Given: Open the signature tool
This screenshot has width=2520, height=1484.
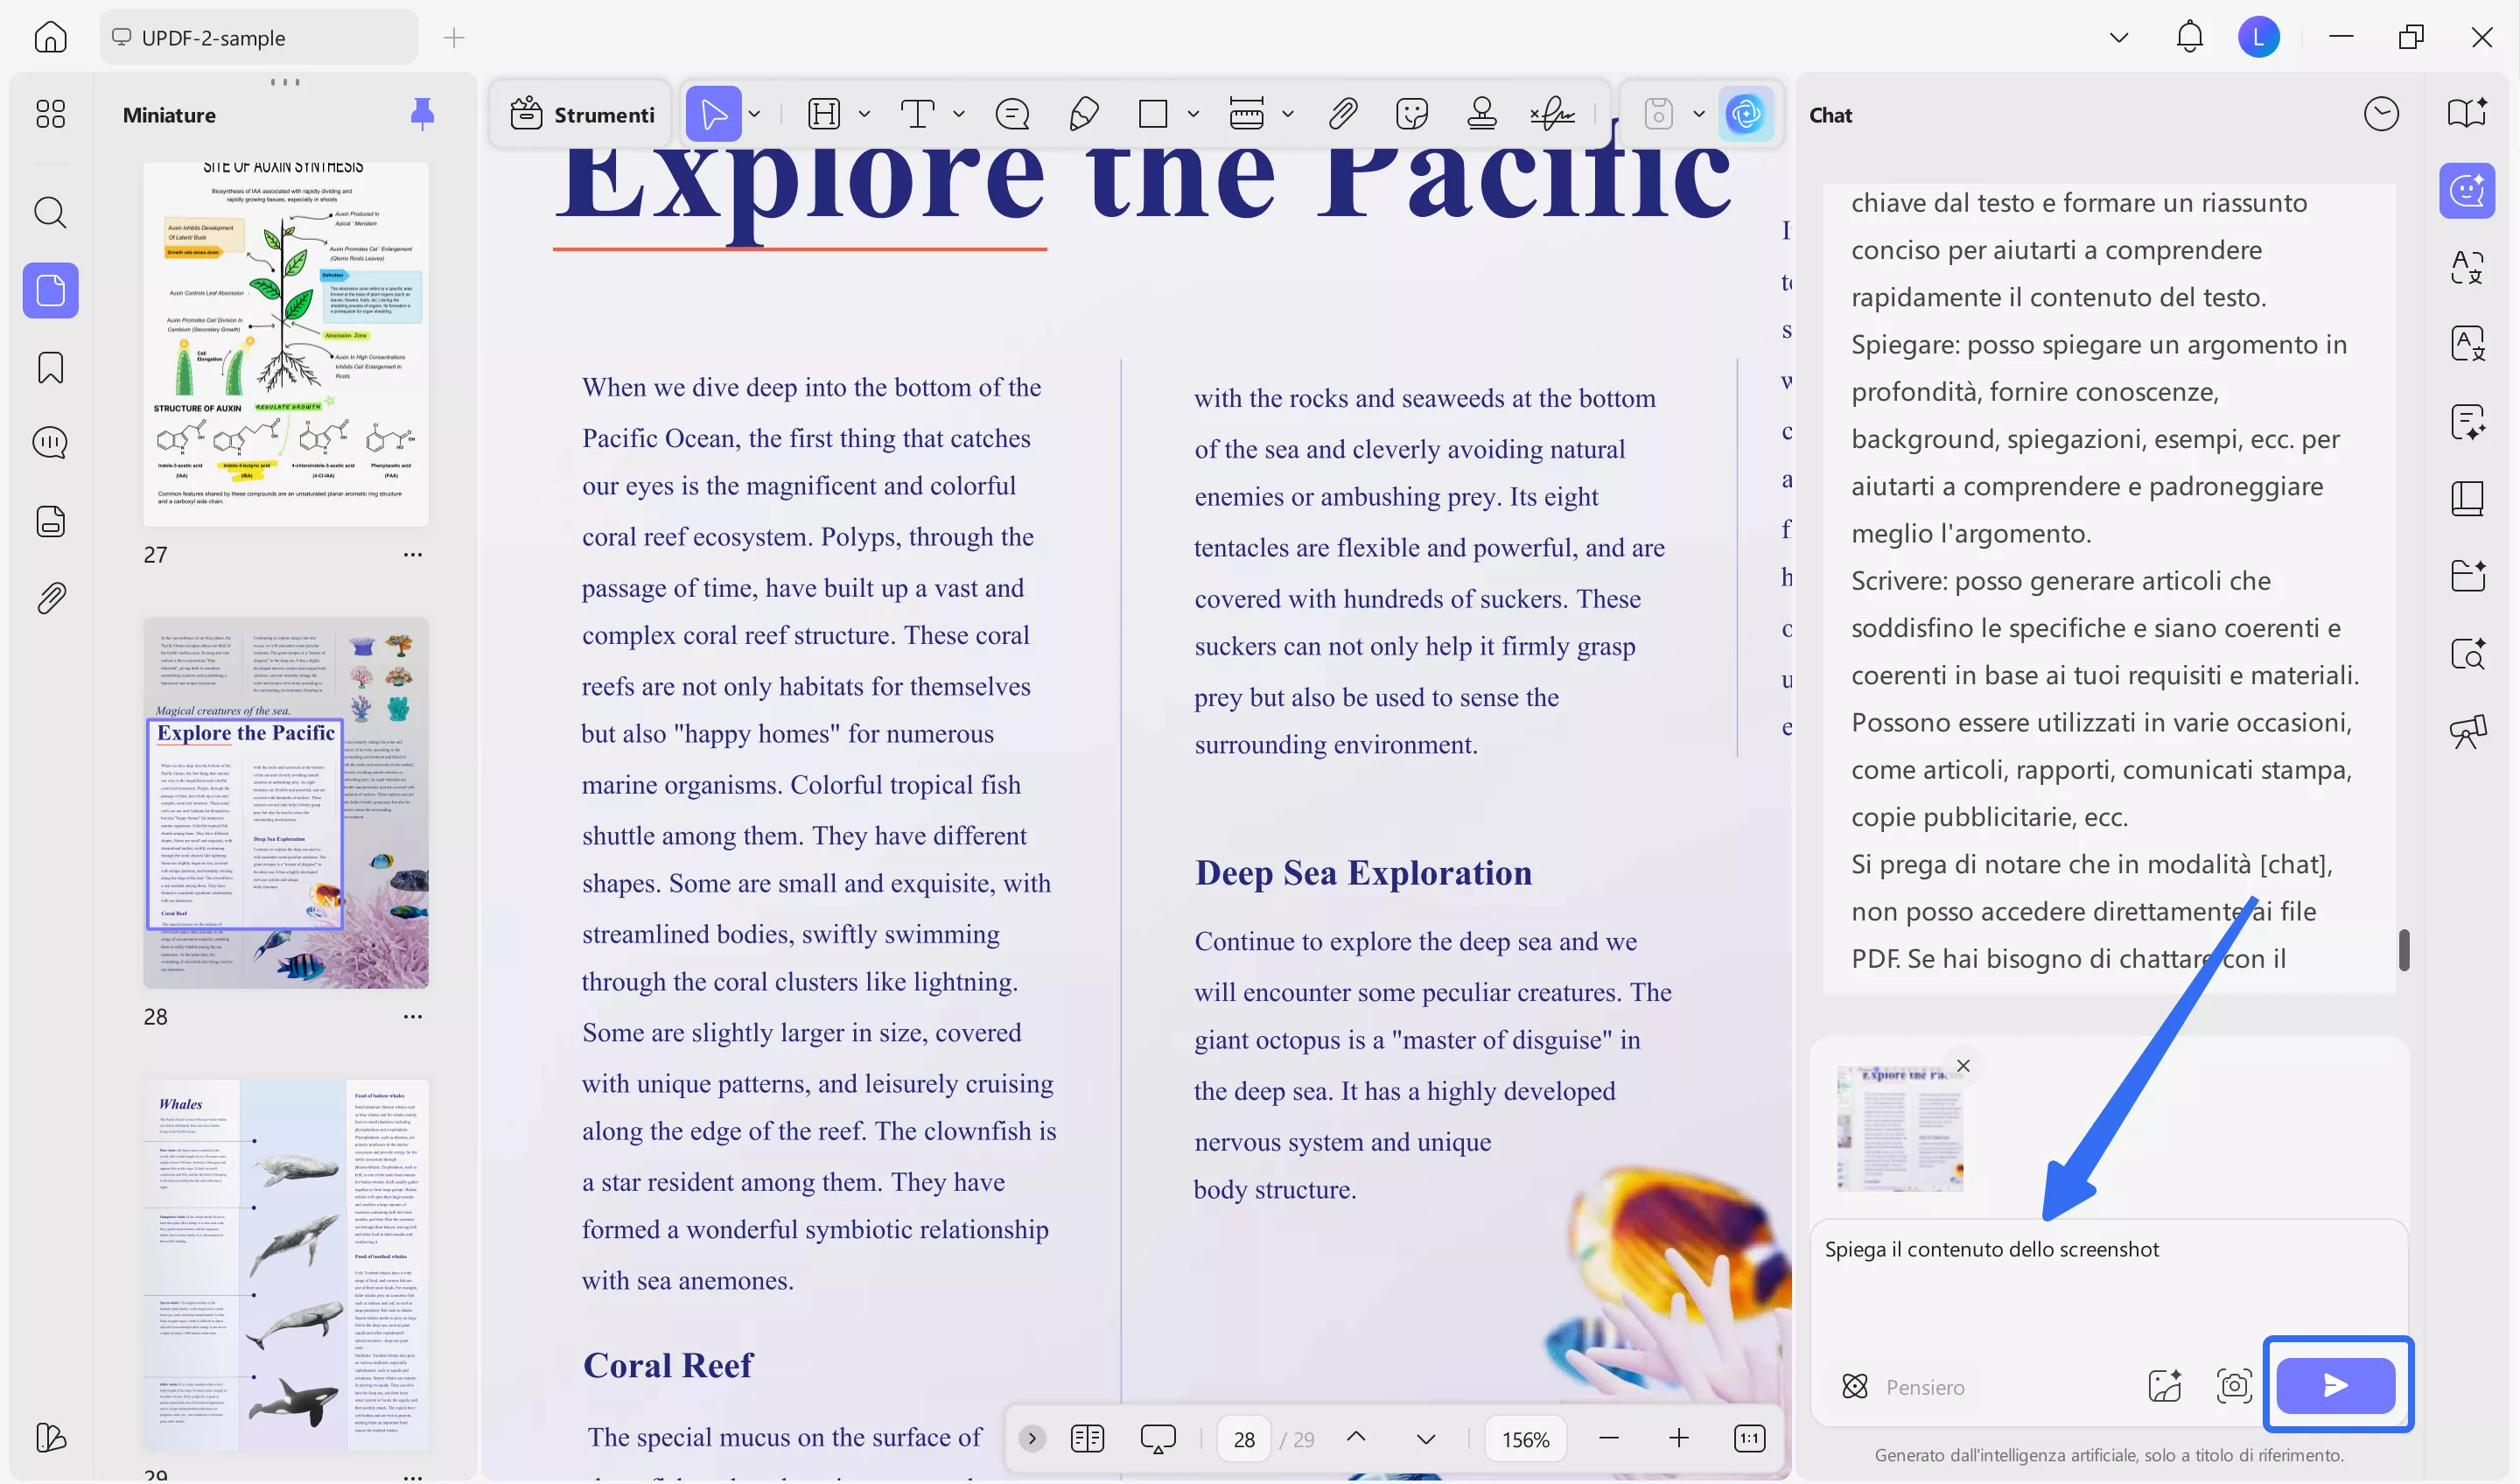Looking at the screenshot, I should click(1552, 114).
